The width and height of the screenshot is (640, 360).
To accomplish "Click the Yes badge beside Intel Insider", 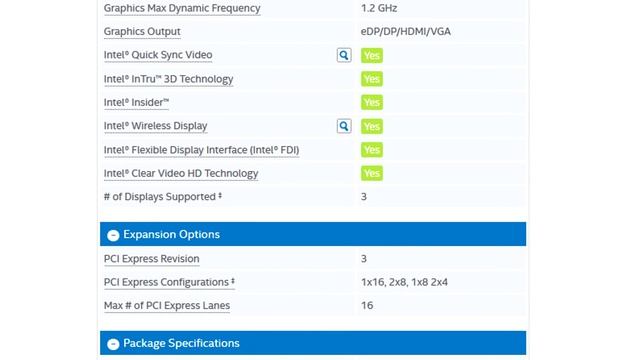I will (x=372, y=102).
